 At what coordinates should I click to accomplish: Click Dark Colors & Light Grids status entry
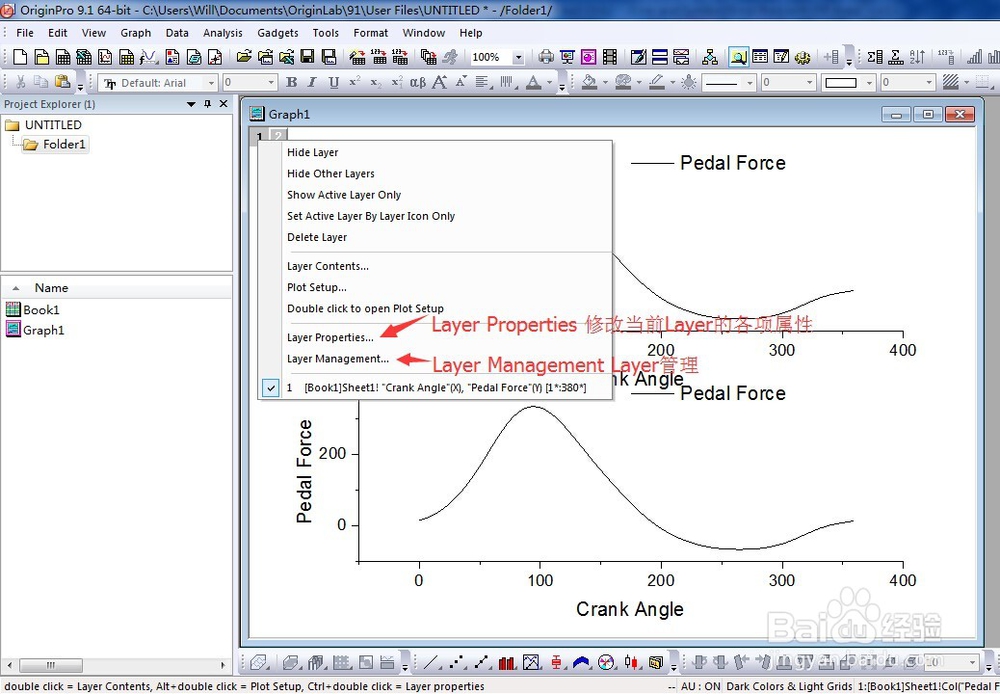pos(789,686)
